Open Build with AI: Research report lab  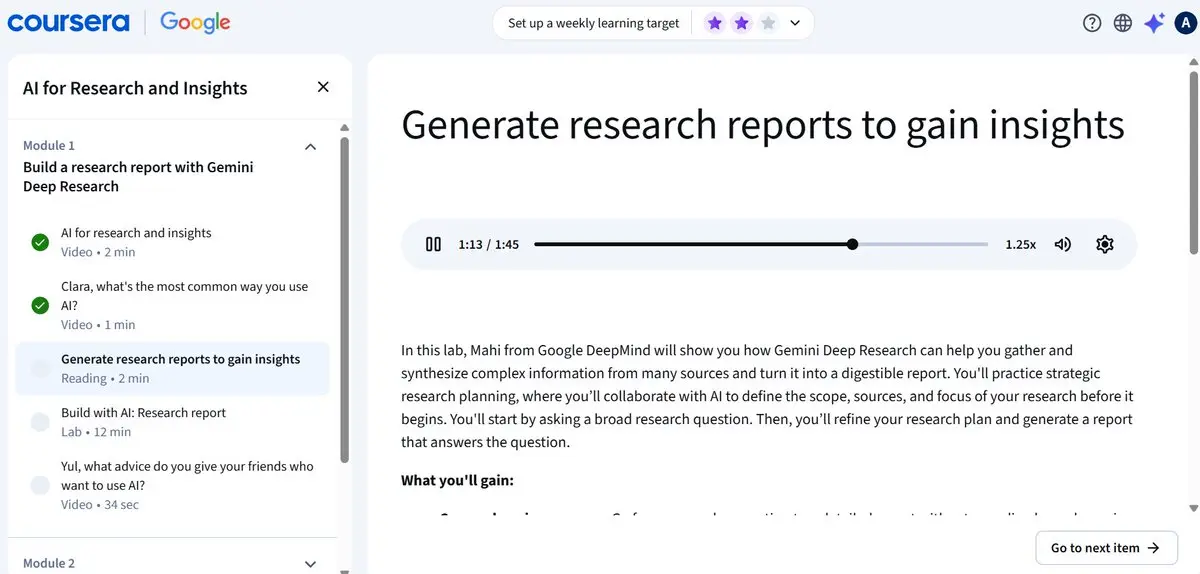[x=172, y=422]
